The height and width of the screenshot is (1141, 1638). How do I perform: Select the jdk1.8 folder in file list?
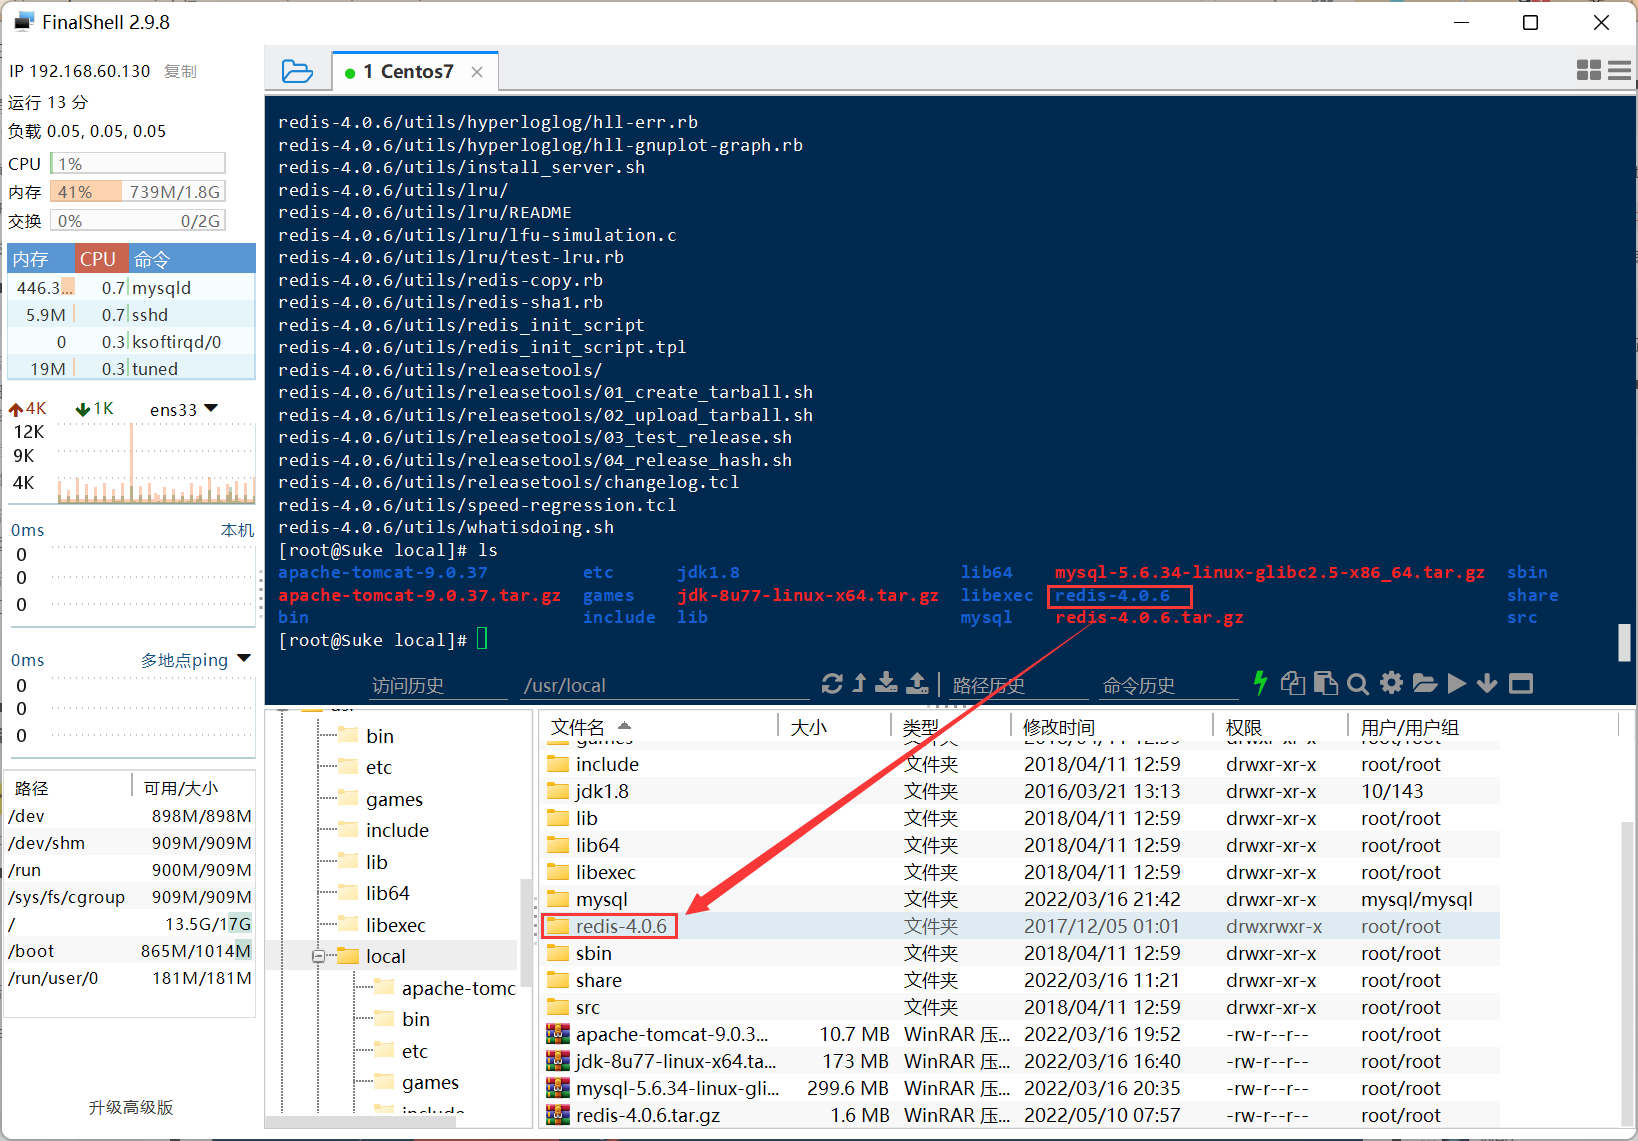point(1020,791)
